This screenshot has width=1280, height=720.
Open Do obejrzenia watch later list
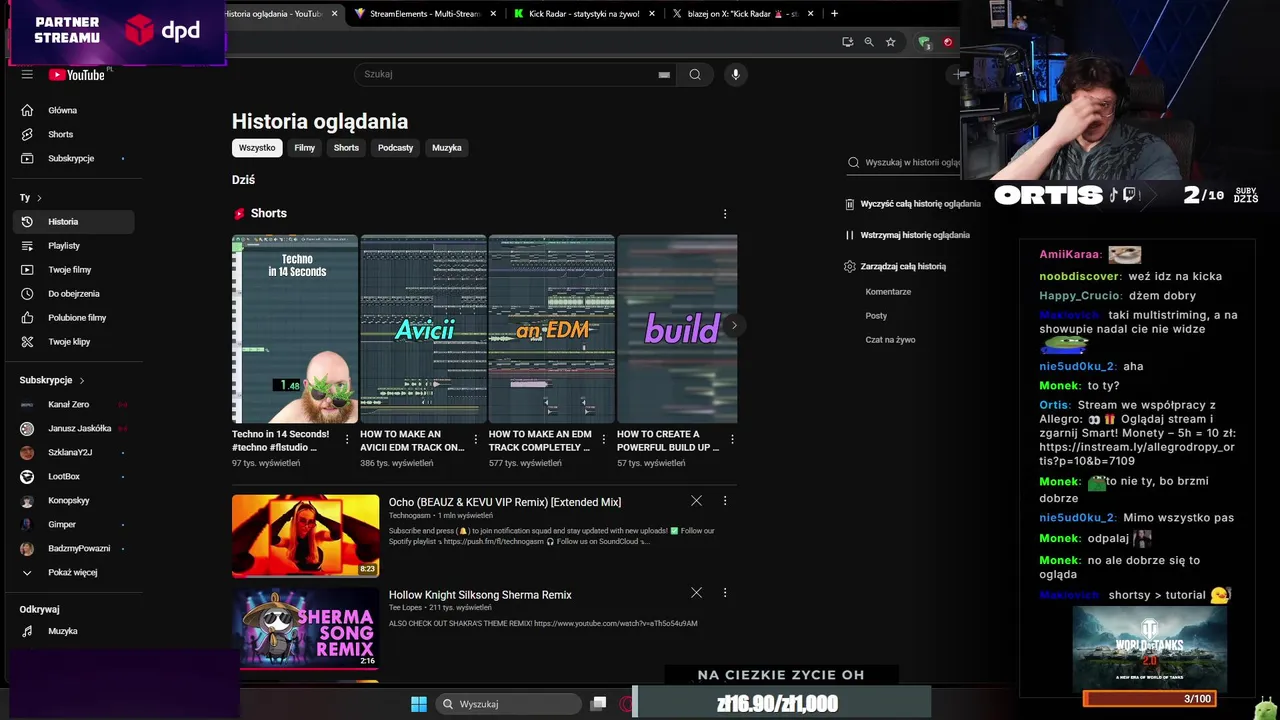73,293
